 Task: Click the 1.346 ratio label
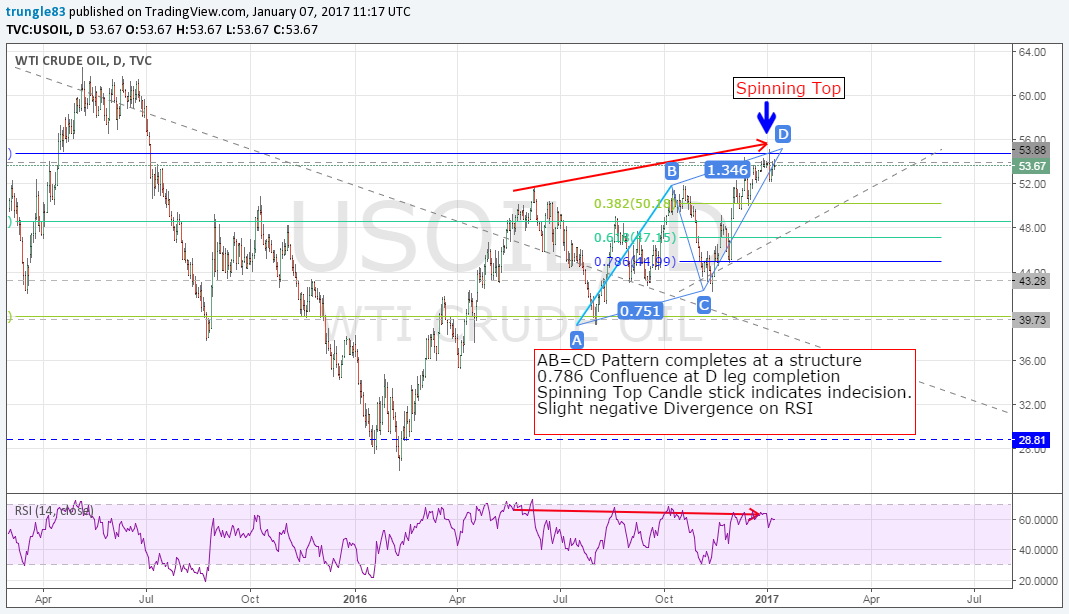727,170
